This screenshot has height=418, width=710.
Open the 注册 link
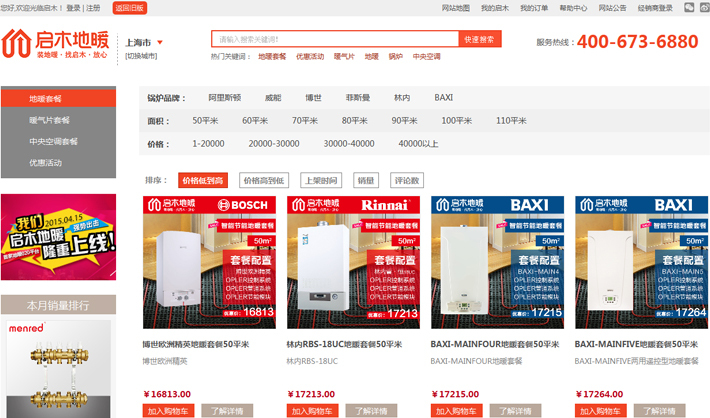point(93,8)
